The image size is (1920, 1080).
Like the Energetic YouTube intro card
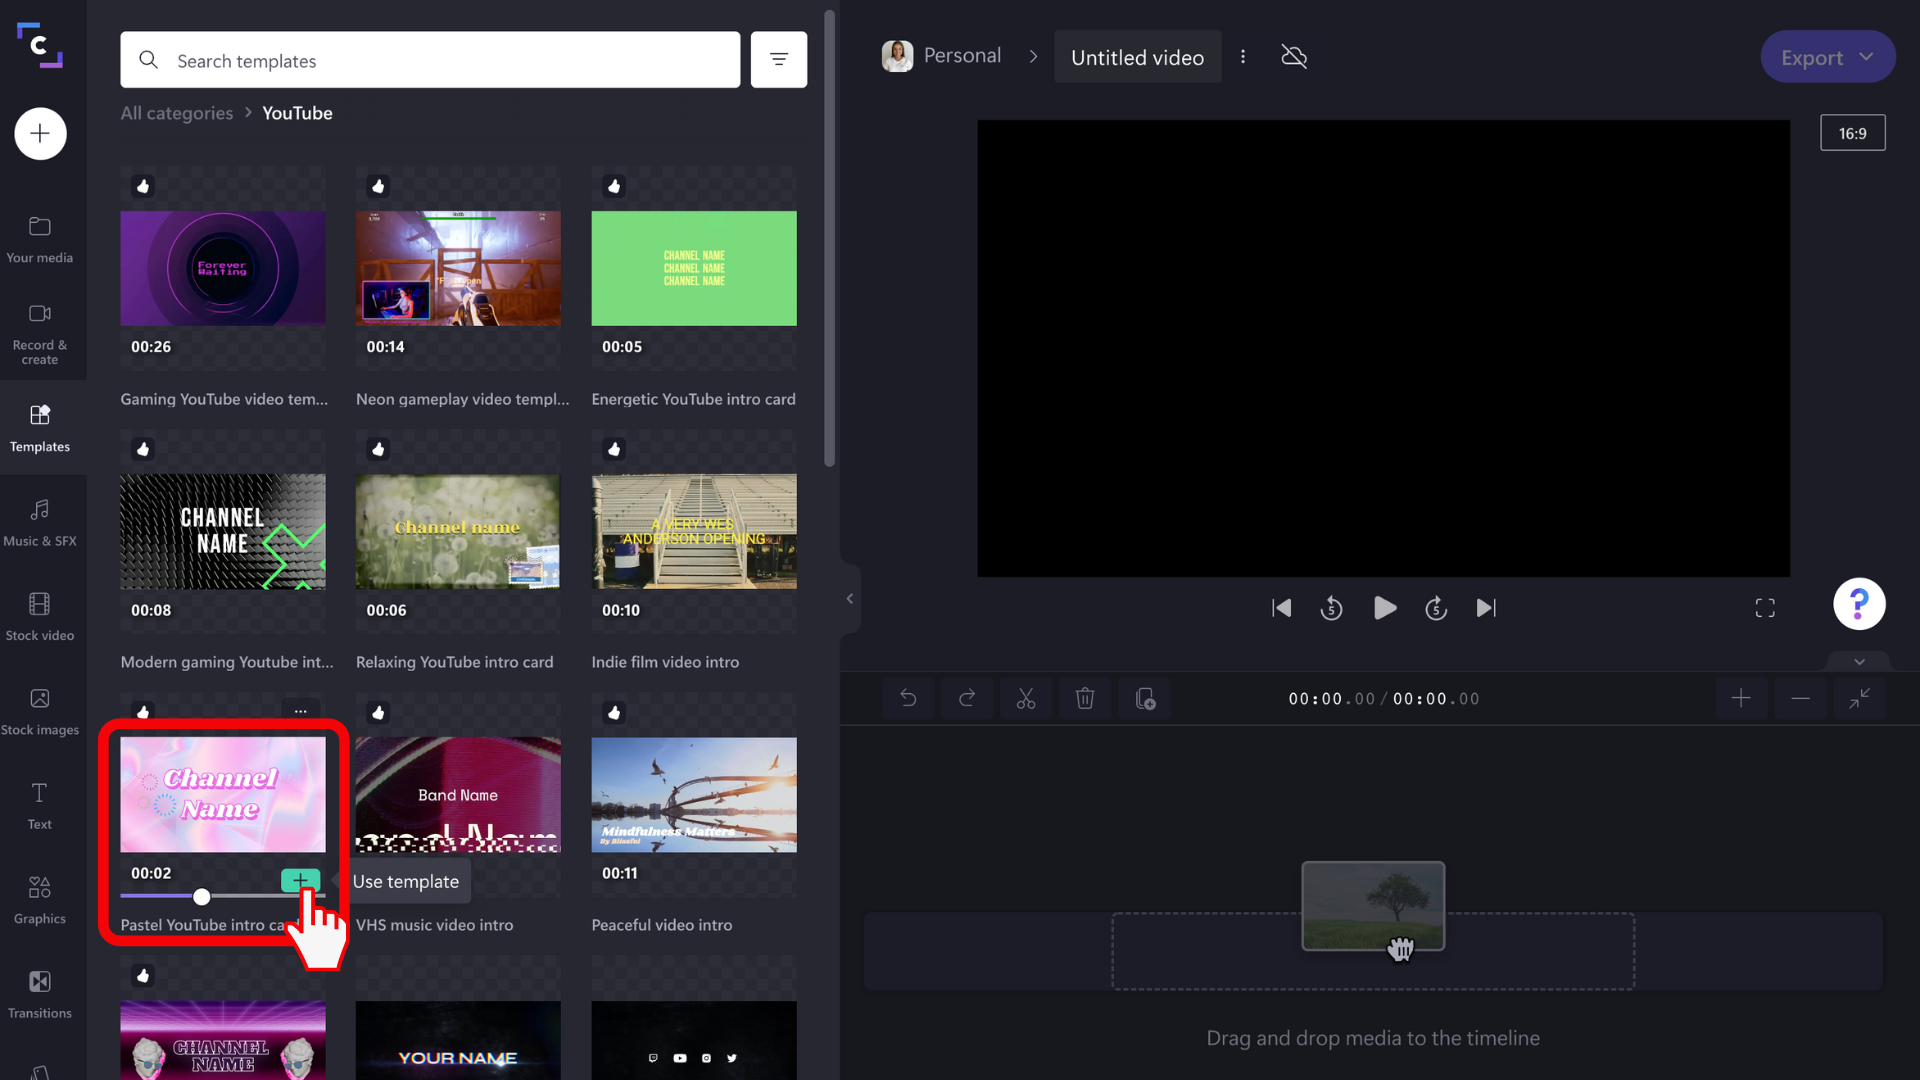pyautogui.click(x=614, y=186)
